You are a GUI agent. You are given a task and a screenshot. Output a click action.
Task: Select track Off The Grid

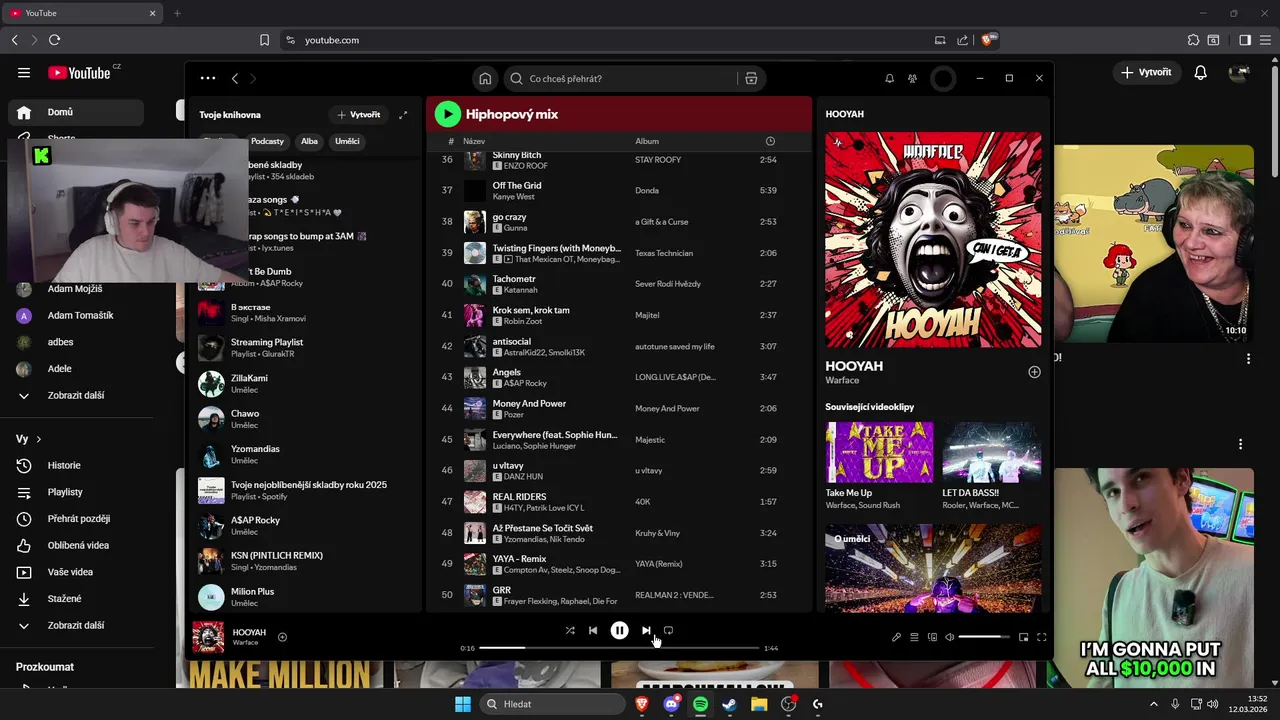click(x=619, y=190)
